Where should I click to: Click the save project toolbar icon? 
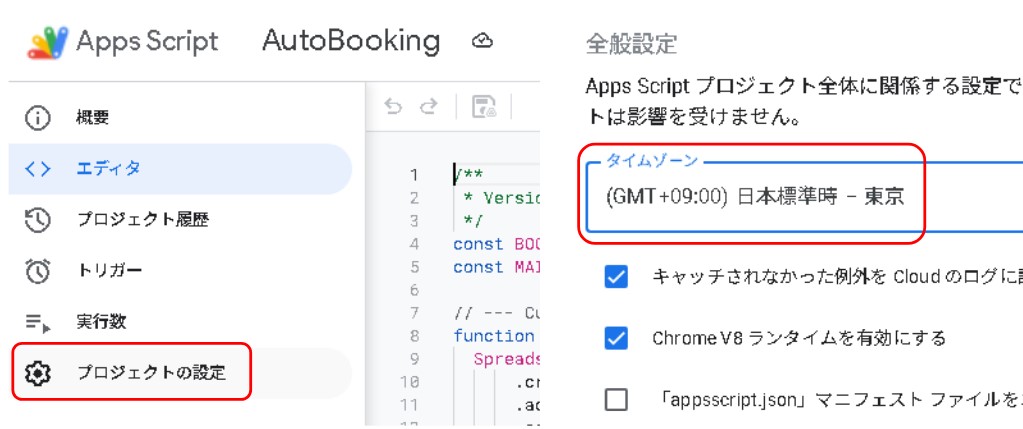[485, 108]
